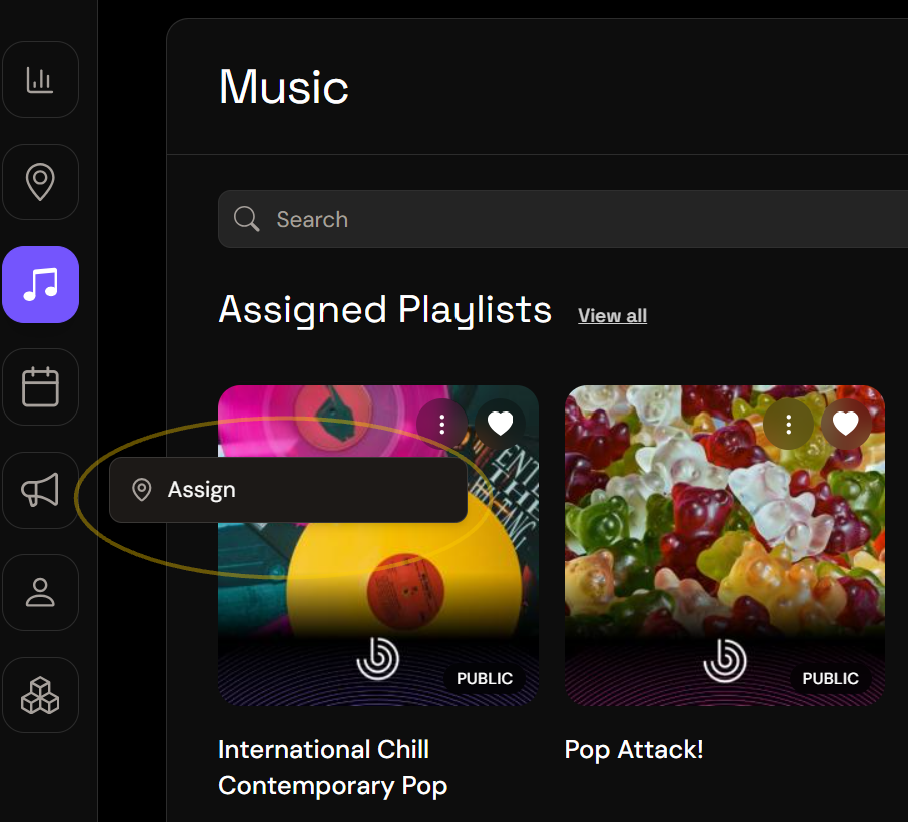The height and width of the screenshot is (822, 908).
Task: Open the gummy bears playlist cover
Action: point(724,545)
